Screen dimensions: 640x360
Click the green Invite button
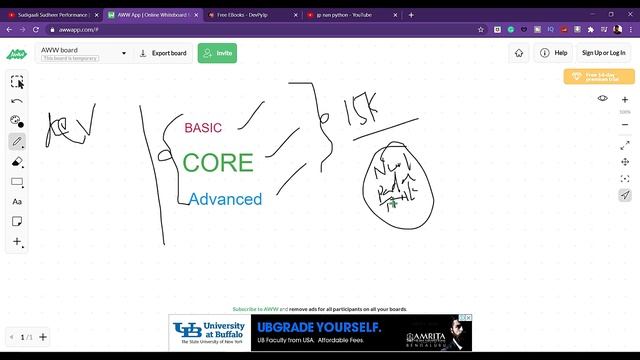pyautogui.click(x=217, y=53)
